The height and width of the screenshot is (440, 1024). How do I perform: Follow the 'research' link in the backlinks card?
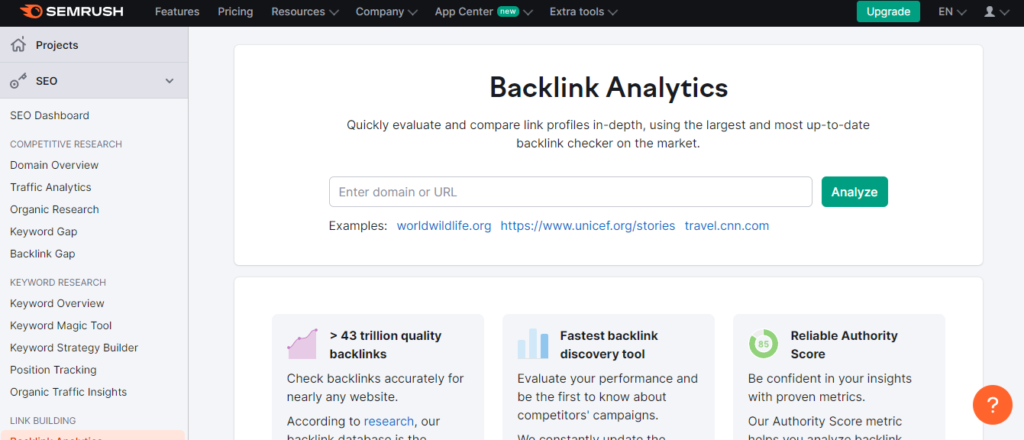coord(389,421)
